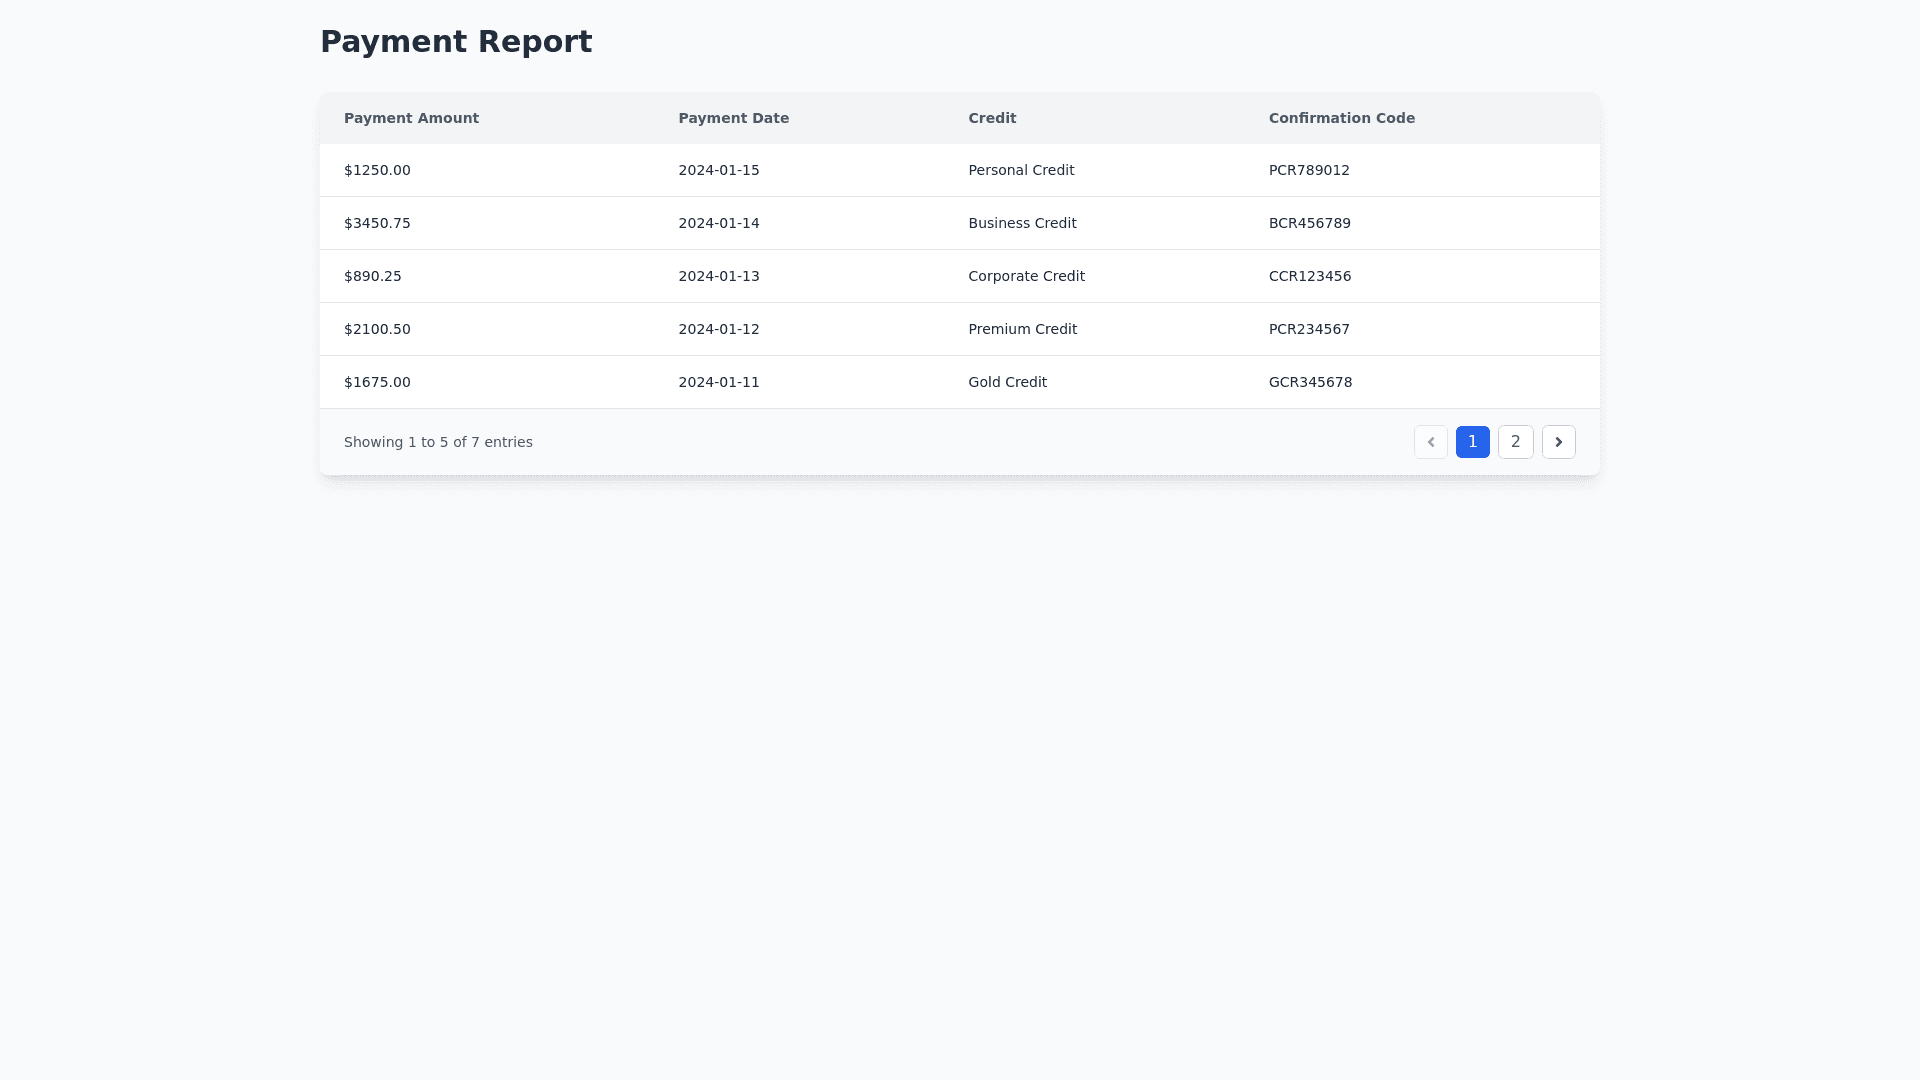Viewport: 1920px width, 1080px height.
Task: Click the Payment Report page title
Action: 456,41
